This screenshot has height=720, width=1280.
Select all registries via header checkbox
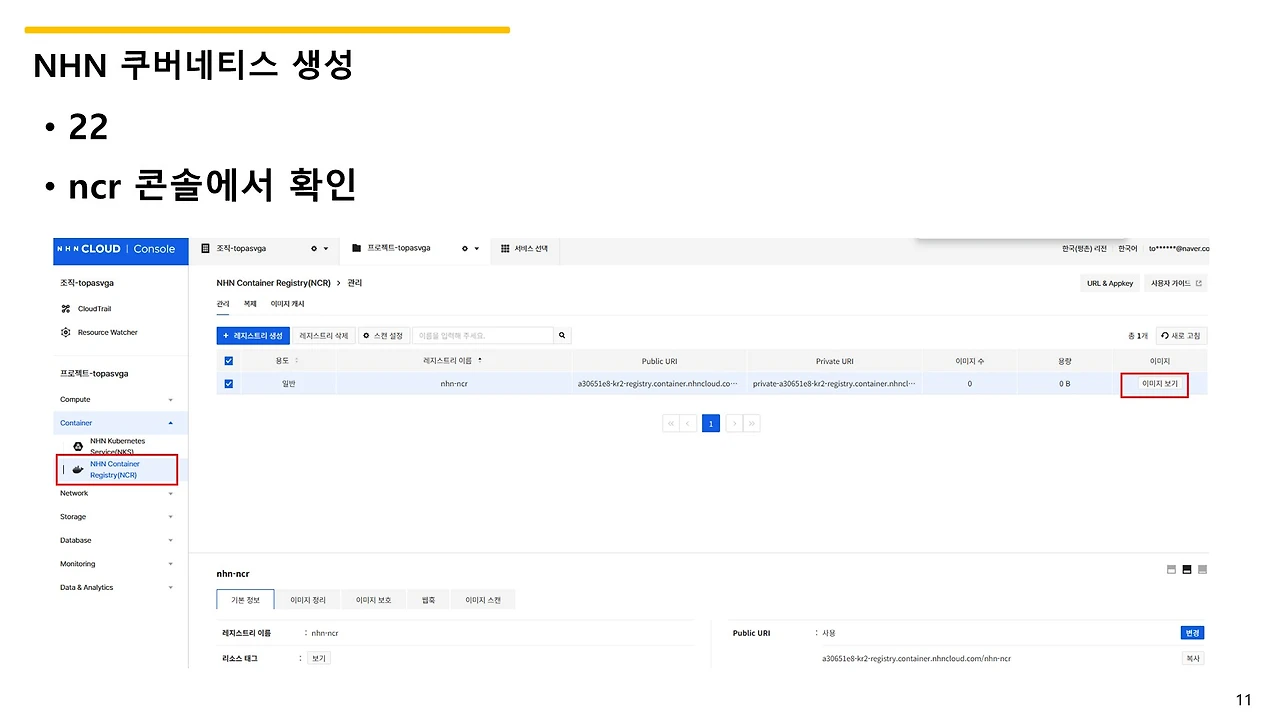(x=229, y=361)
